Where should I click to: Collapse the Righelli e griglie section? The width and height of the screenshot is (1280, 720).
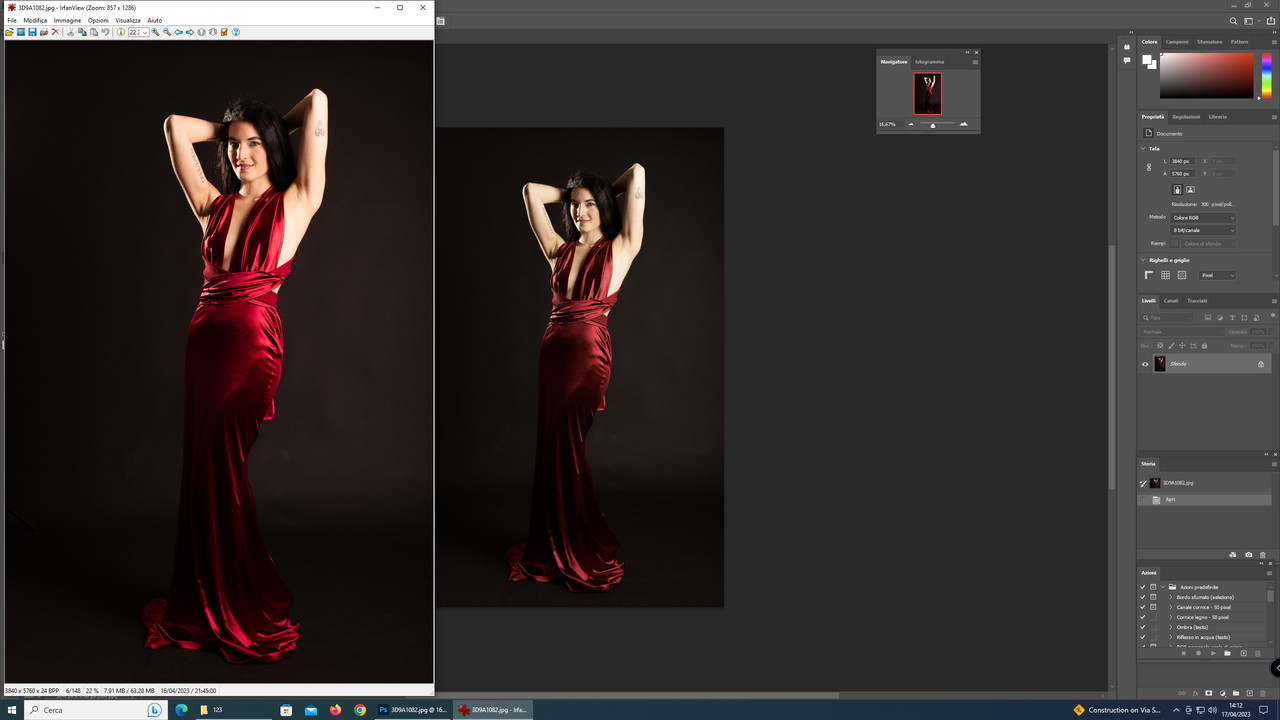point(1143,260)
